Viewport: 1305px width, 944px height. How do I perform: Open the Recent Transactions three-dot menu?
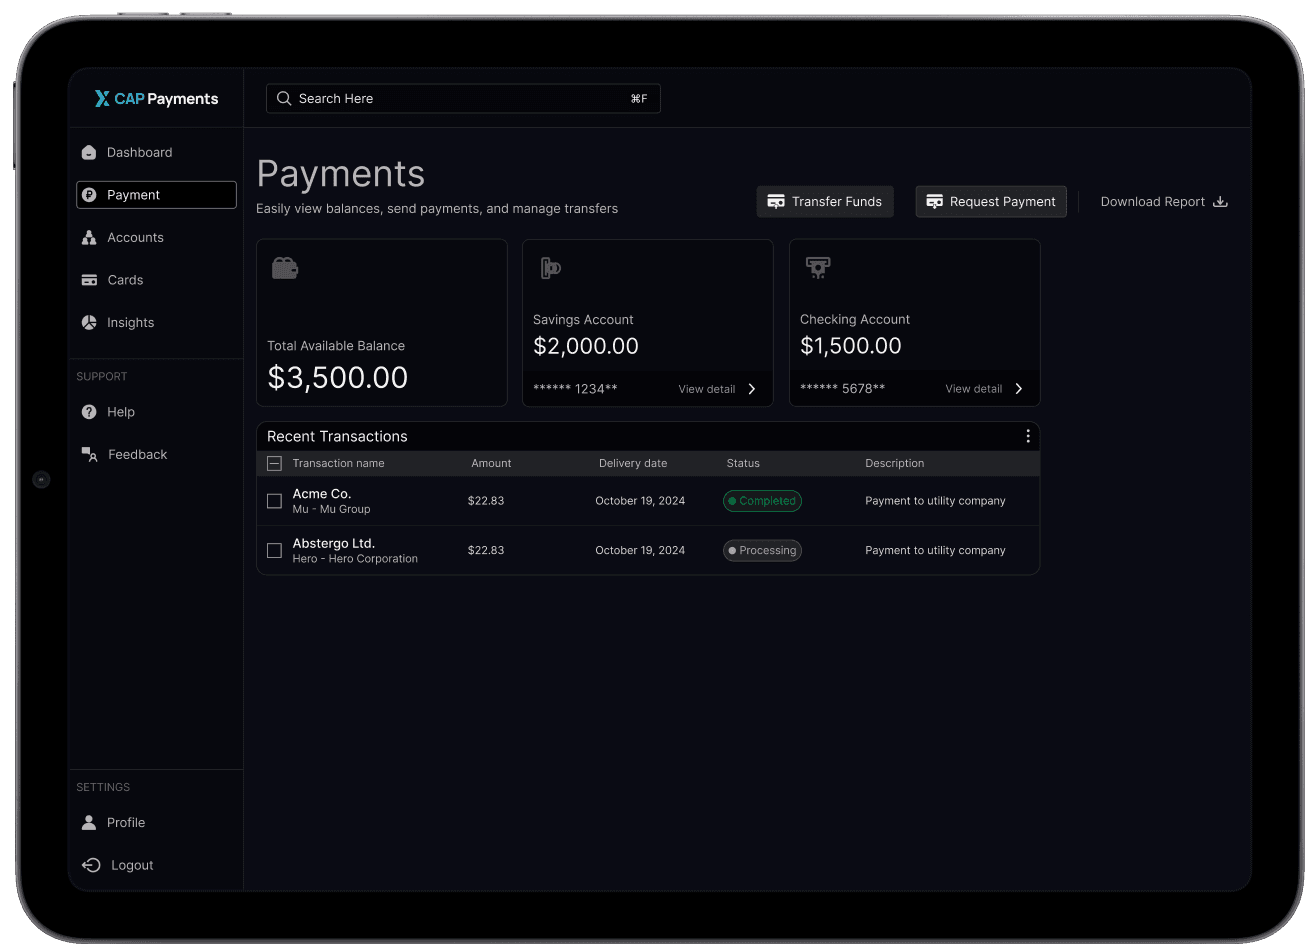[1028, 436]
